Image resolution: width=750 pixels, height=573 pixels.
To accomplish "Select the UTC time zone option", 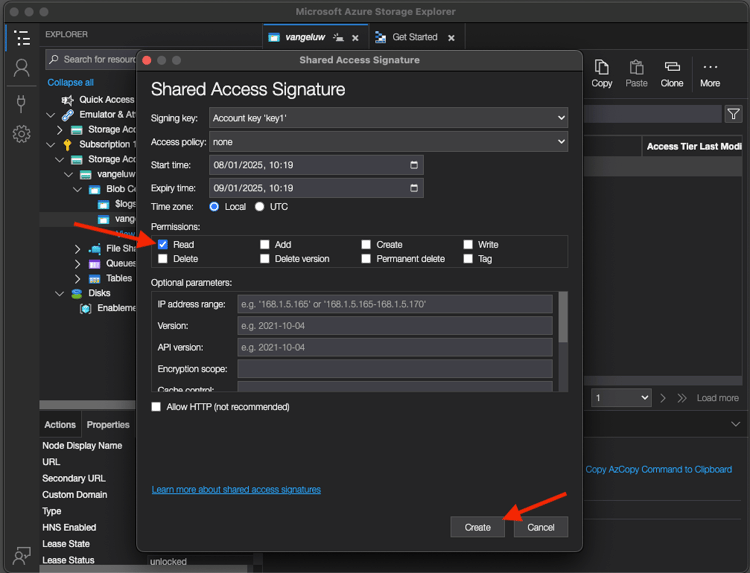I will [x=260, y=207].
